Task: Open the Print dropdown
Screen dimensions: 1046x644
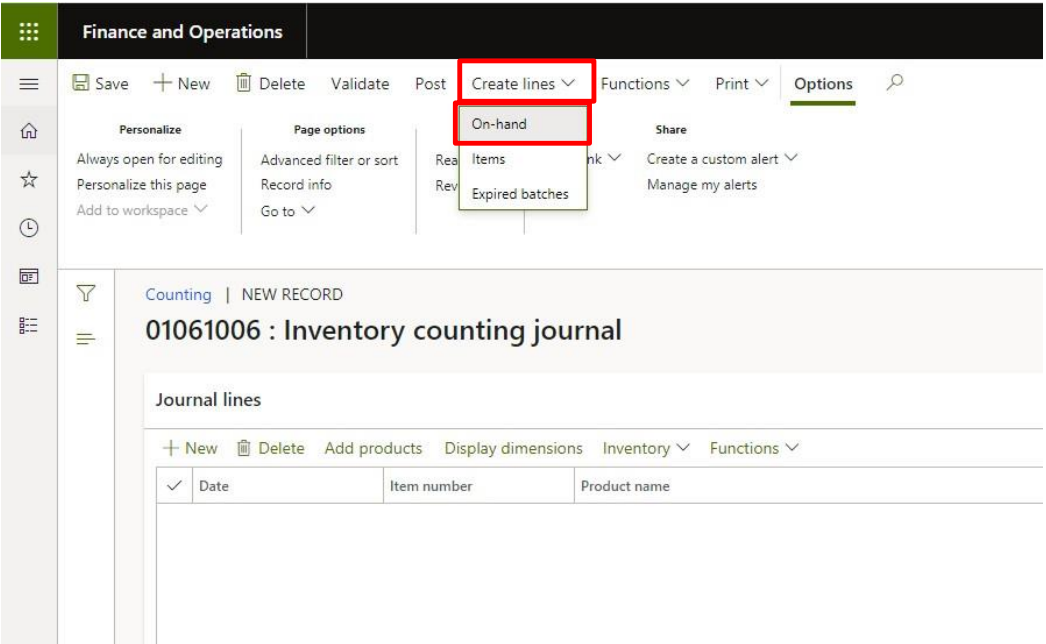Action: tap(741, 84)
